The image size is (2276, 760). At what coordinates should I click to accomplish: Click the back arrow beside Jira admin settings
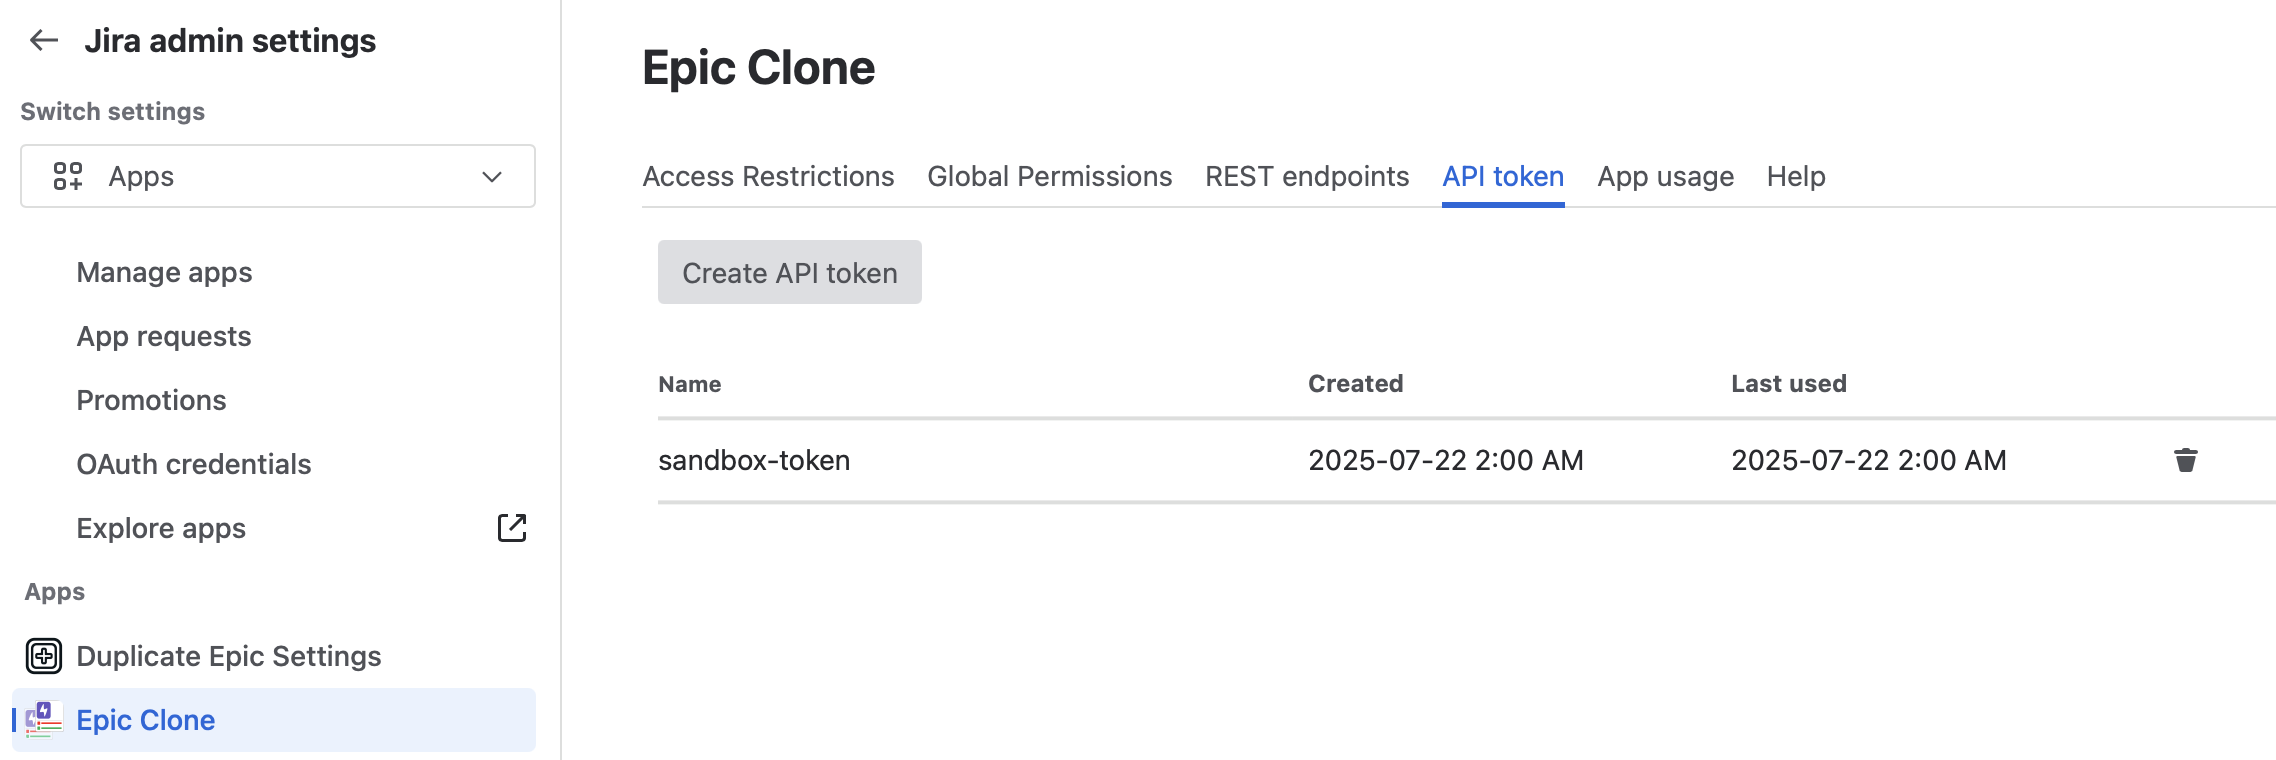coord(44,40)
